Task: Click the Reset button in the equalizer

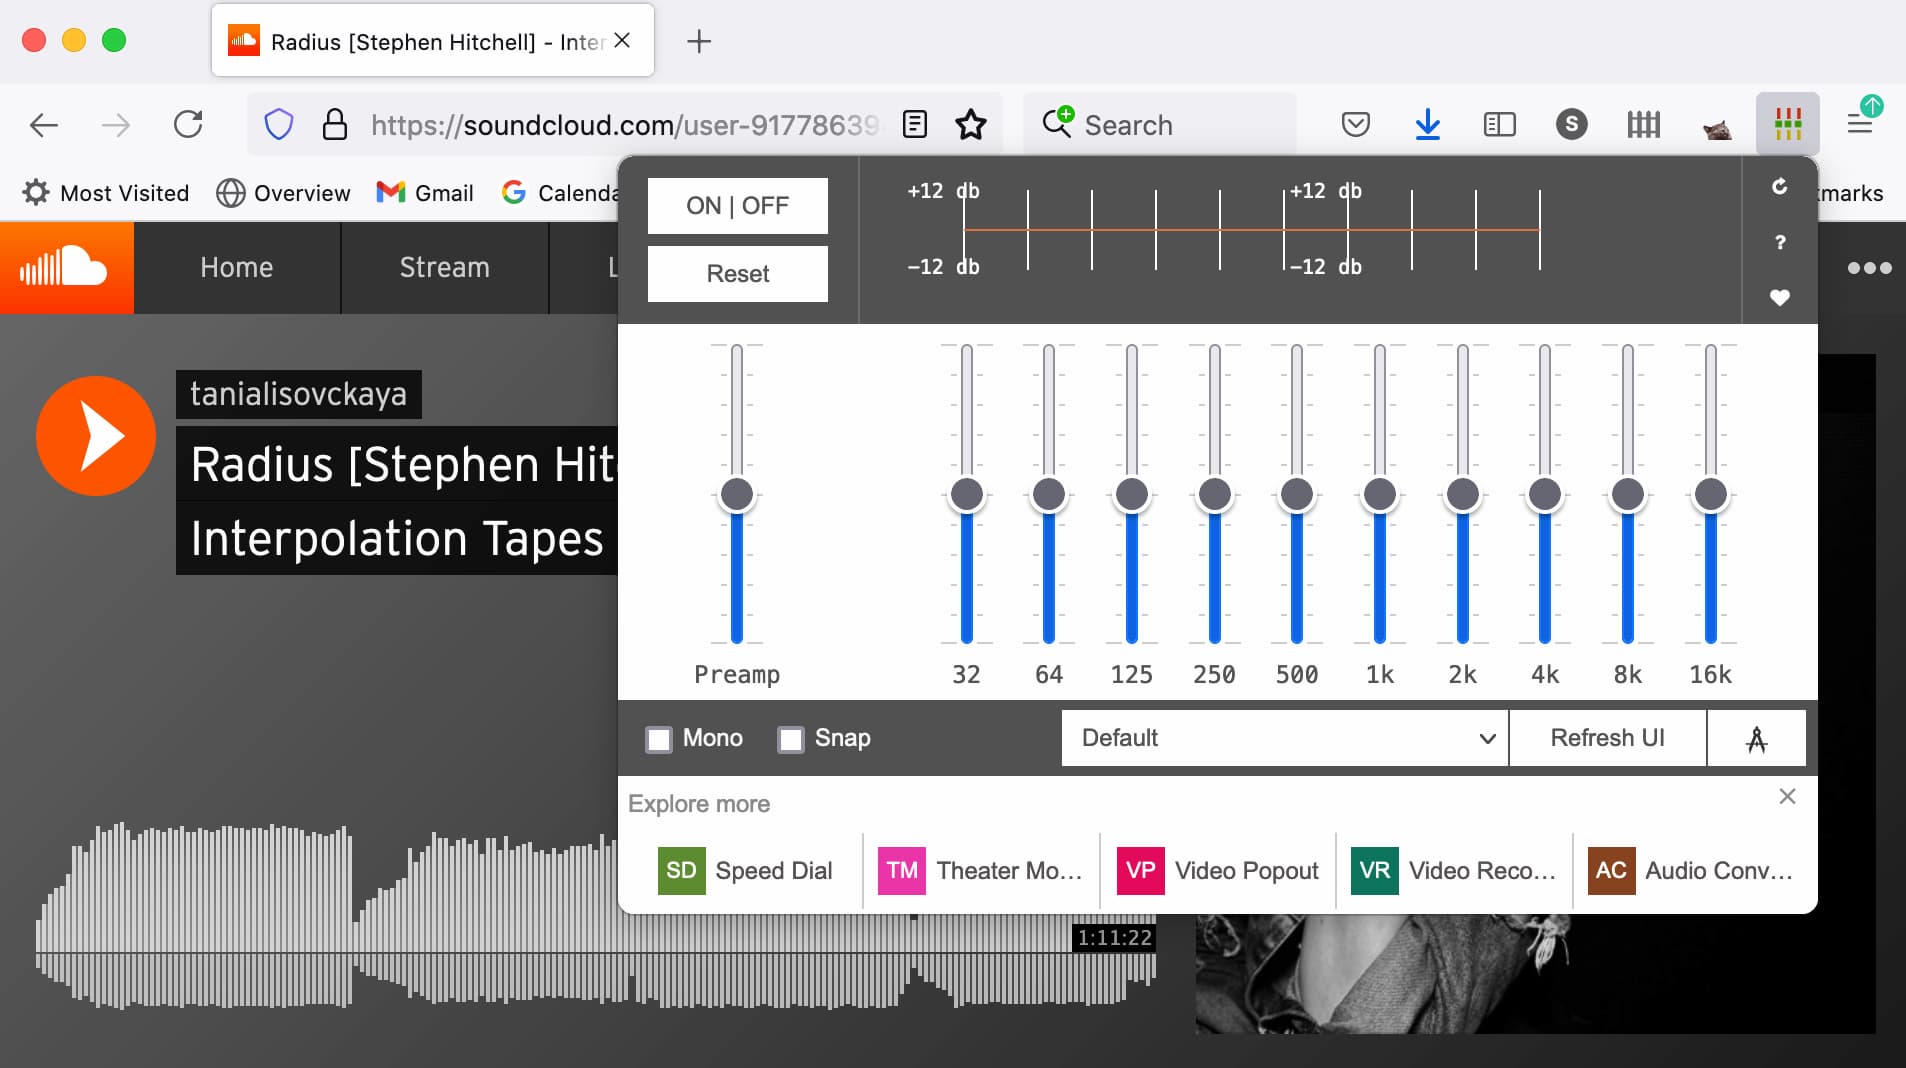Action: (x=737, y=273)
